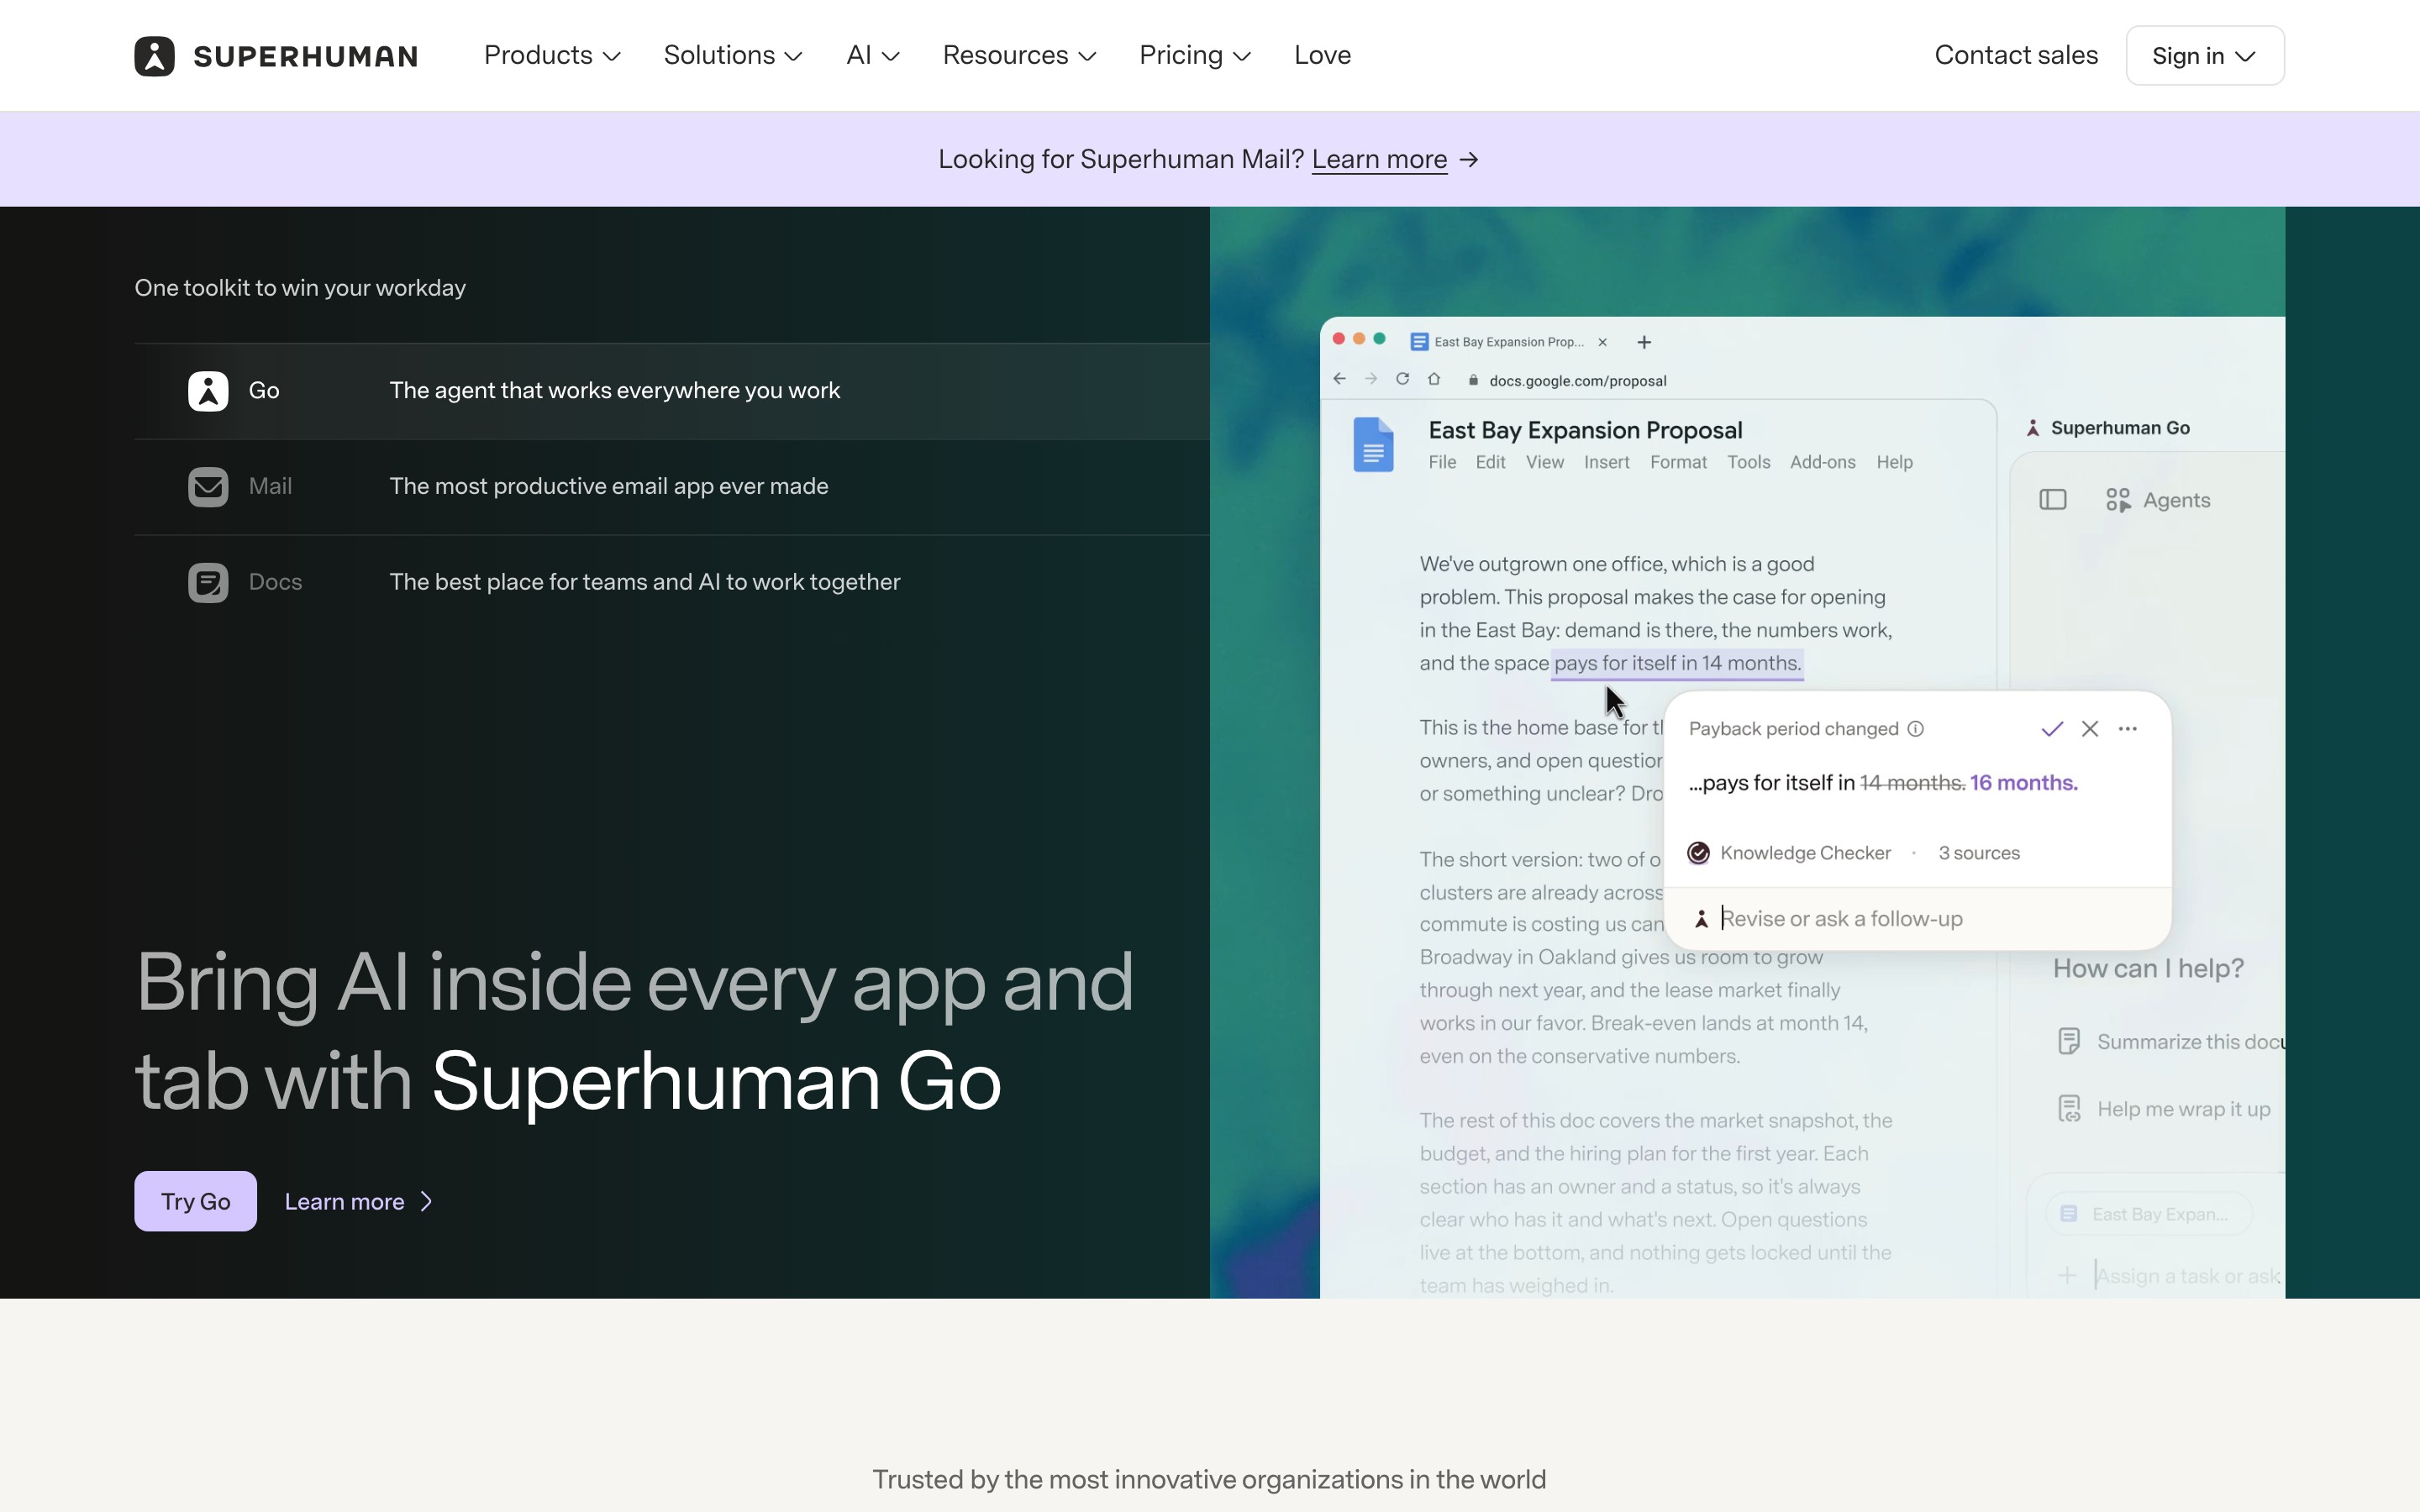The height and width of the screenshot is (1512, 2420).
Task: Click the Superhuman Go panel logo icon
Action: (2032, 428)
